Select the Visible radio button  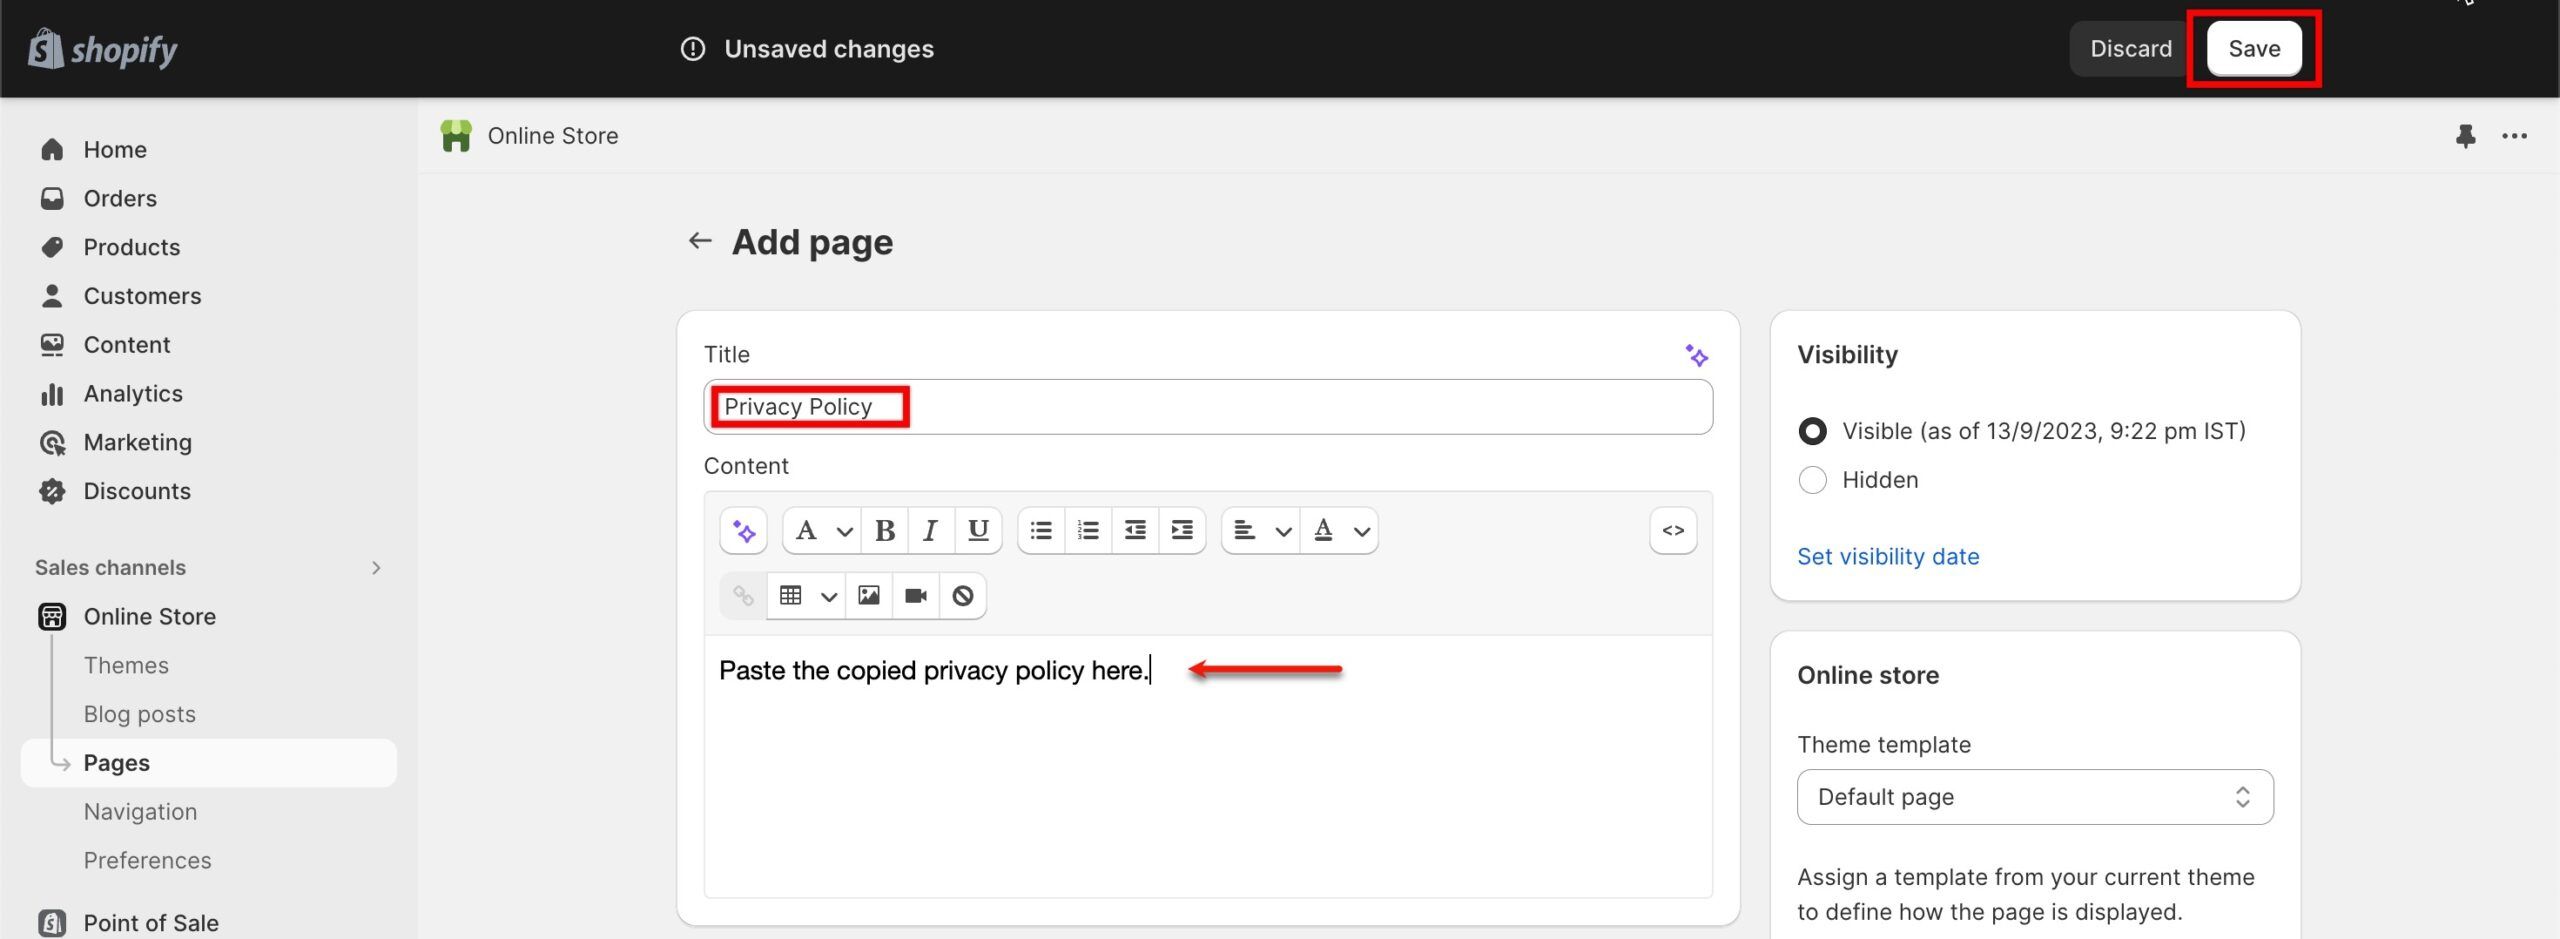1812,431
